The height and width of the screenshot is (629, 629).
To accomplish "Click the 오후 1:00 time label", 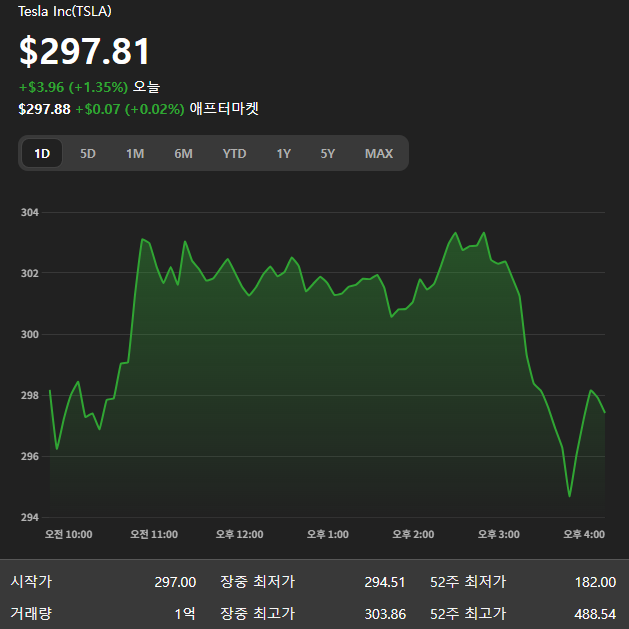I will tap(328, 534).
